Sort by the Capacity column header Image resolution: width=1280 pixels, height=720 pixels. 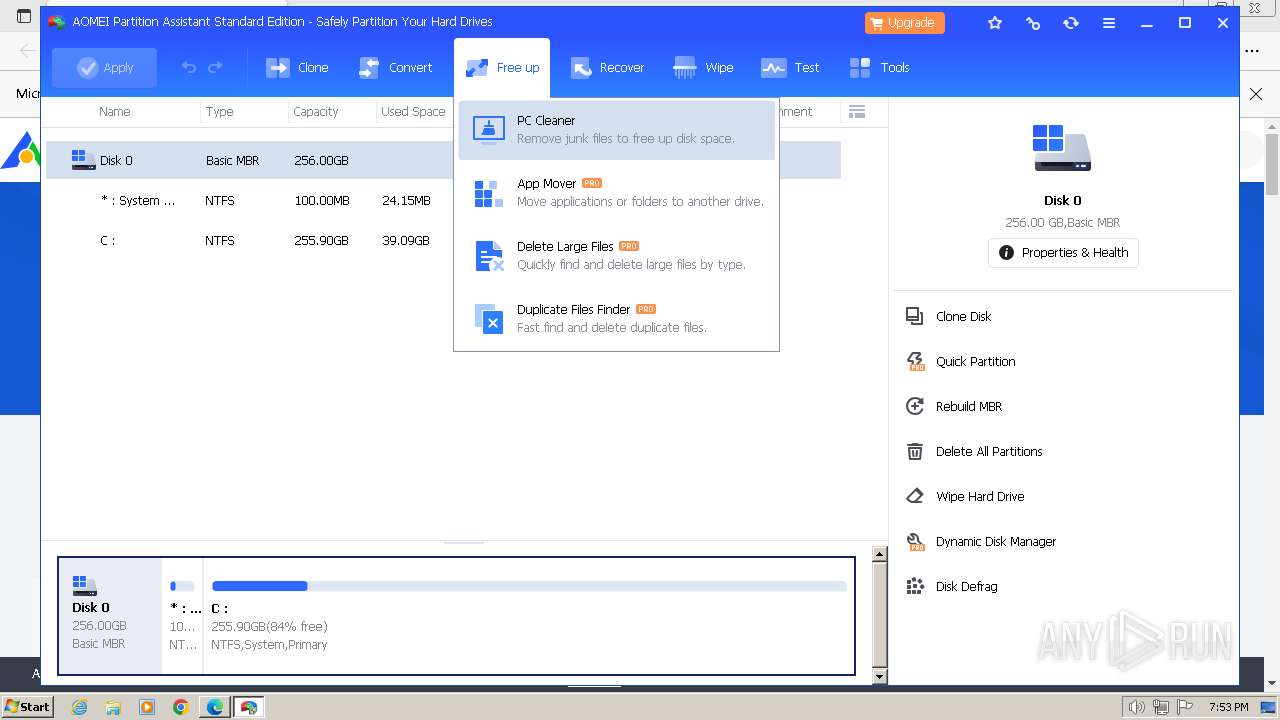point(315,111)
